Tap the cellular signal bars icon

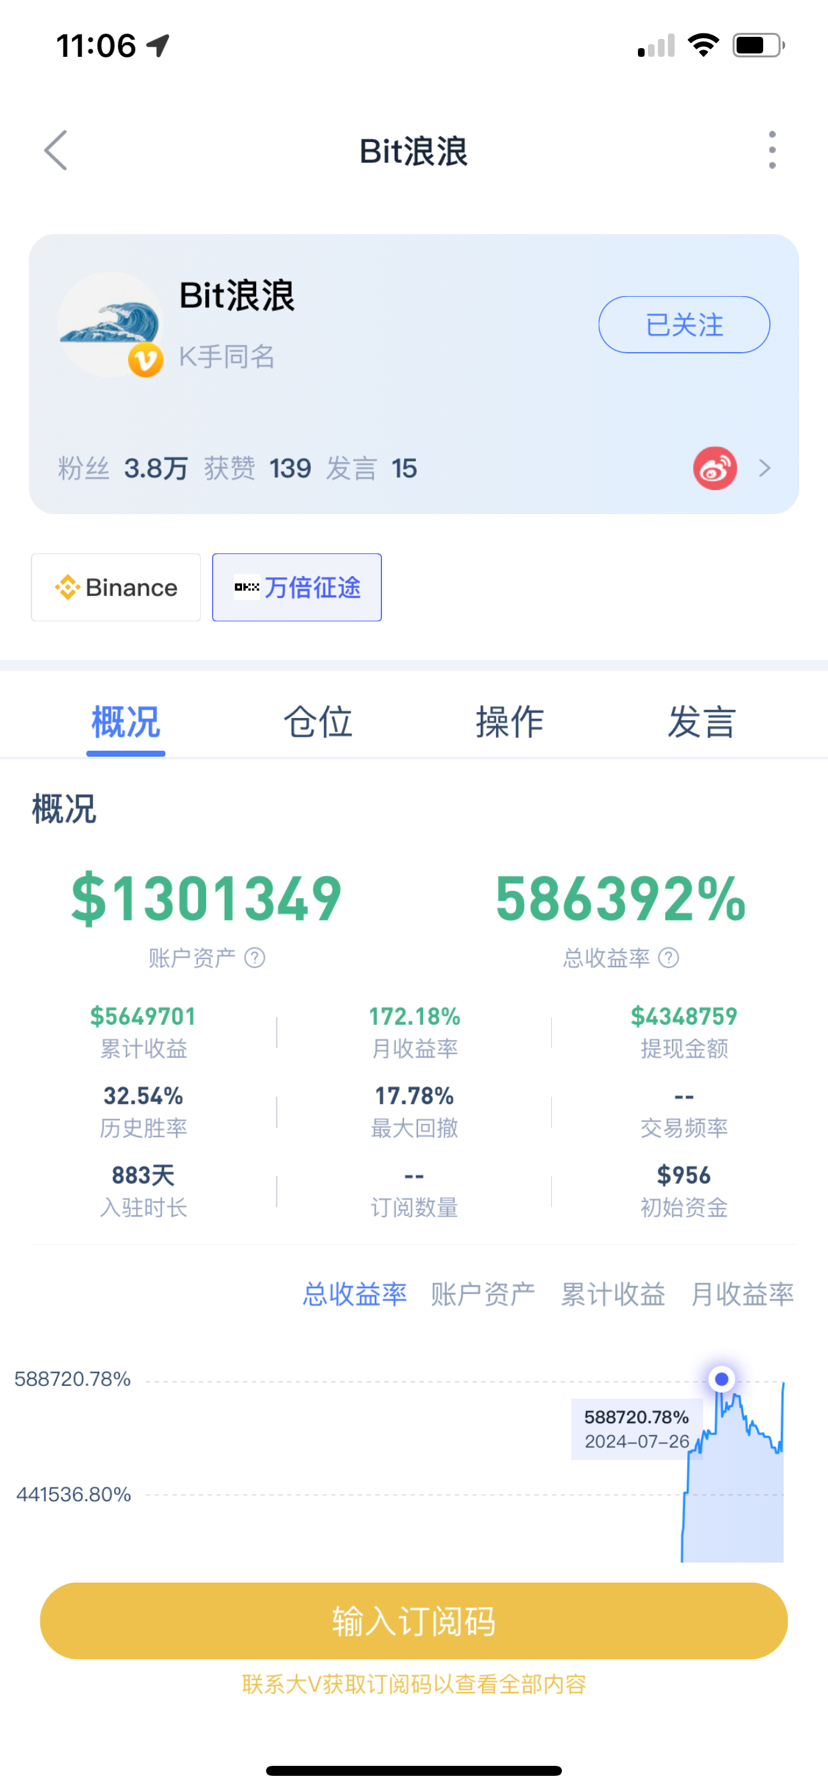pyautogui.click(x=656, y=46)
